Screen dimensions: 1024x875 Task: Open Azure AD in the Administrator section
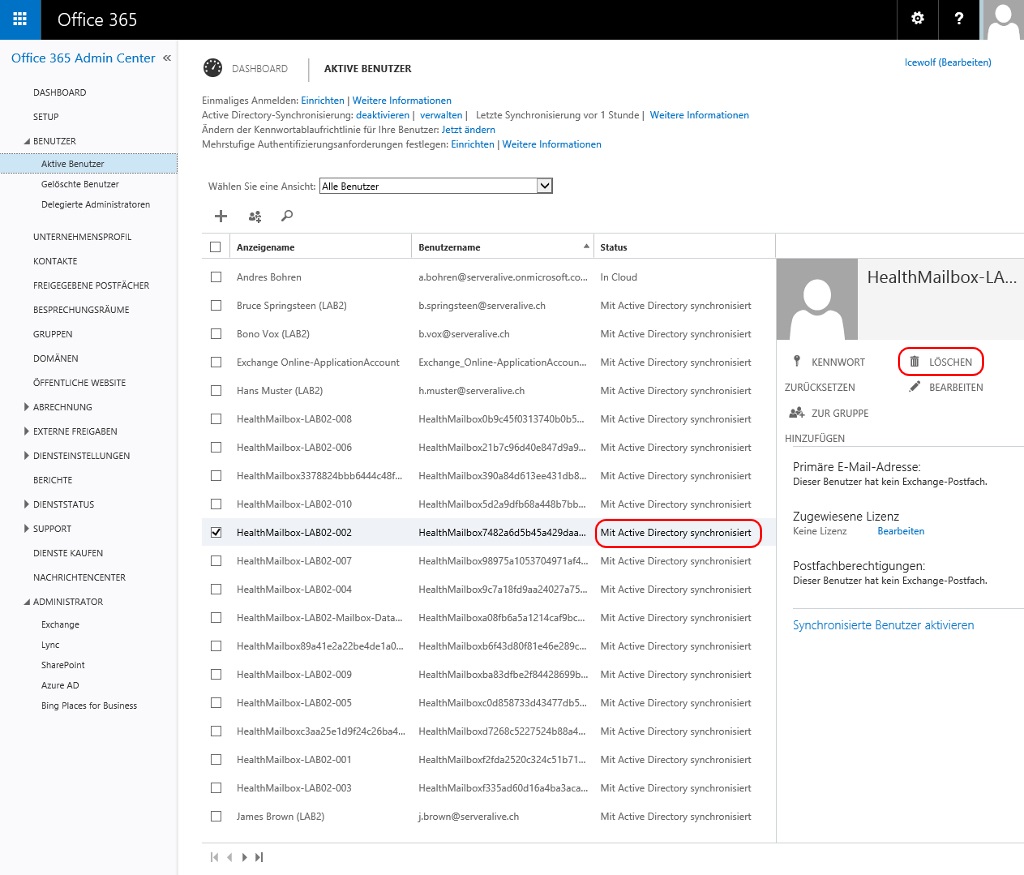point(60,686)
